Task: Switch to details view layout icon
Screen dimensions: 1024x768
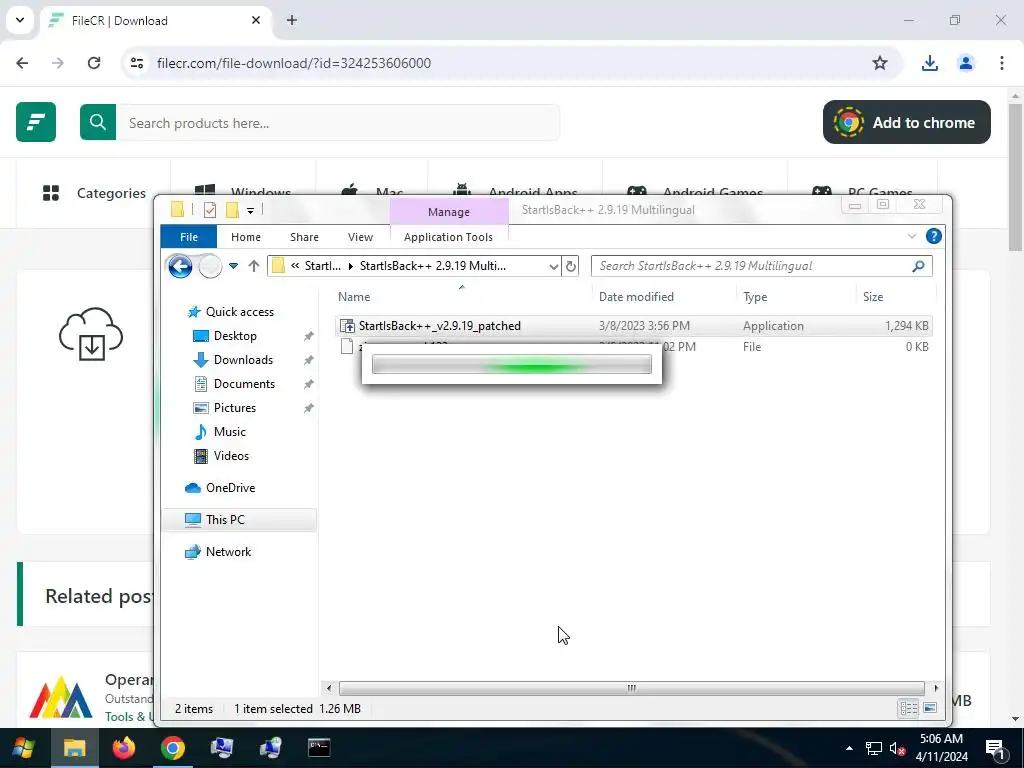Action: click(x=908, y=708)
